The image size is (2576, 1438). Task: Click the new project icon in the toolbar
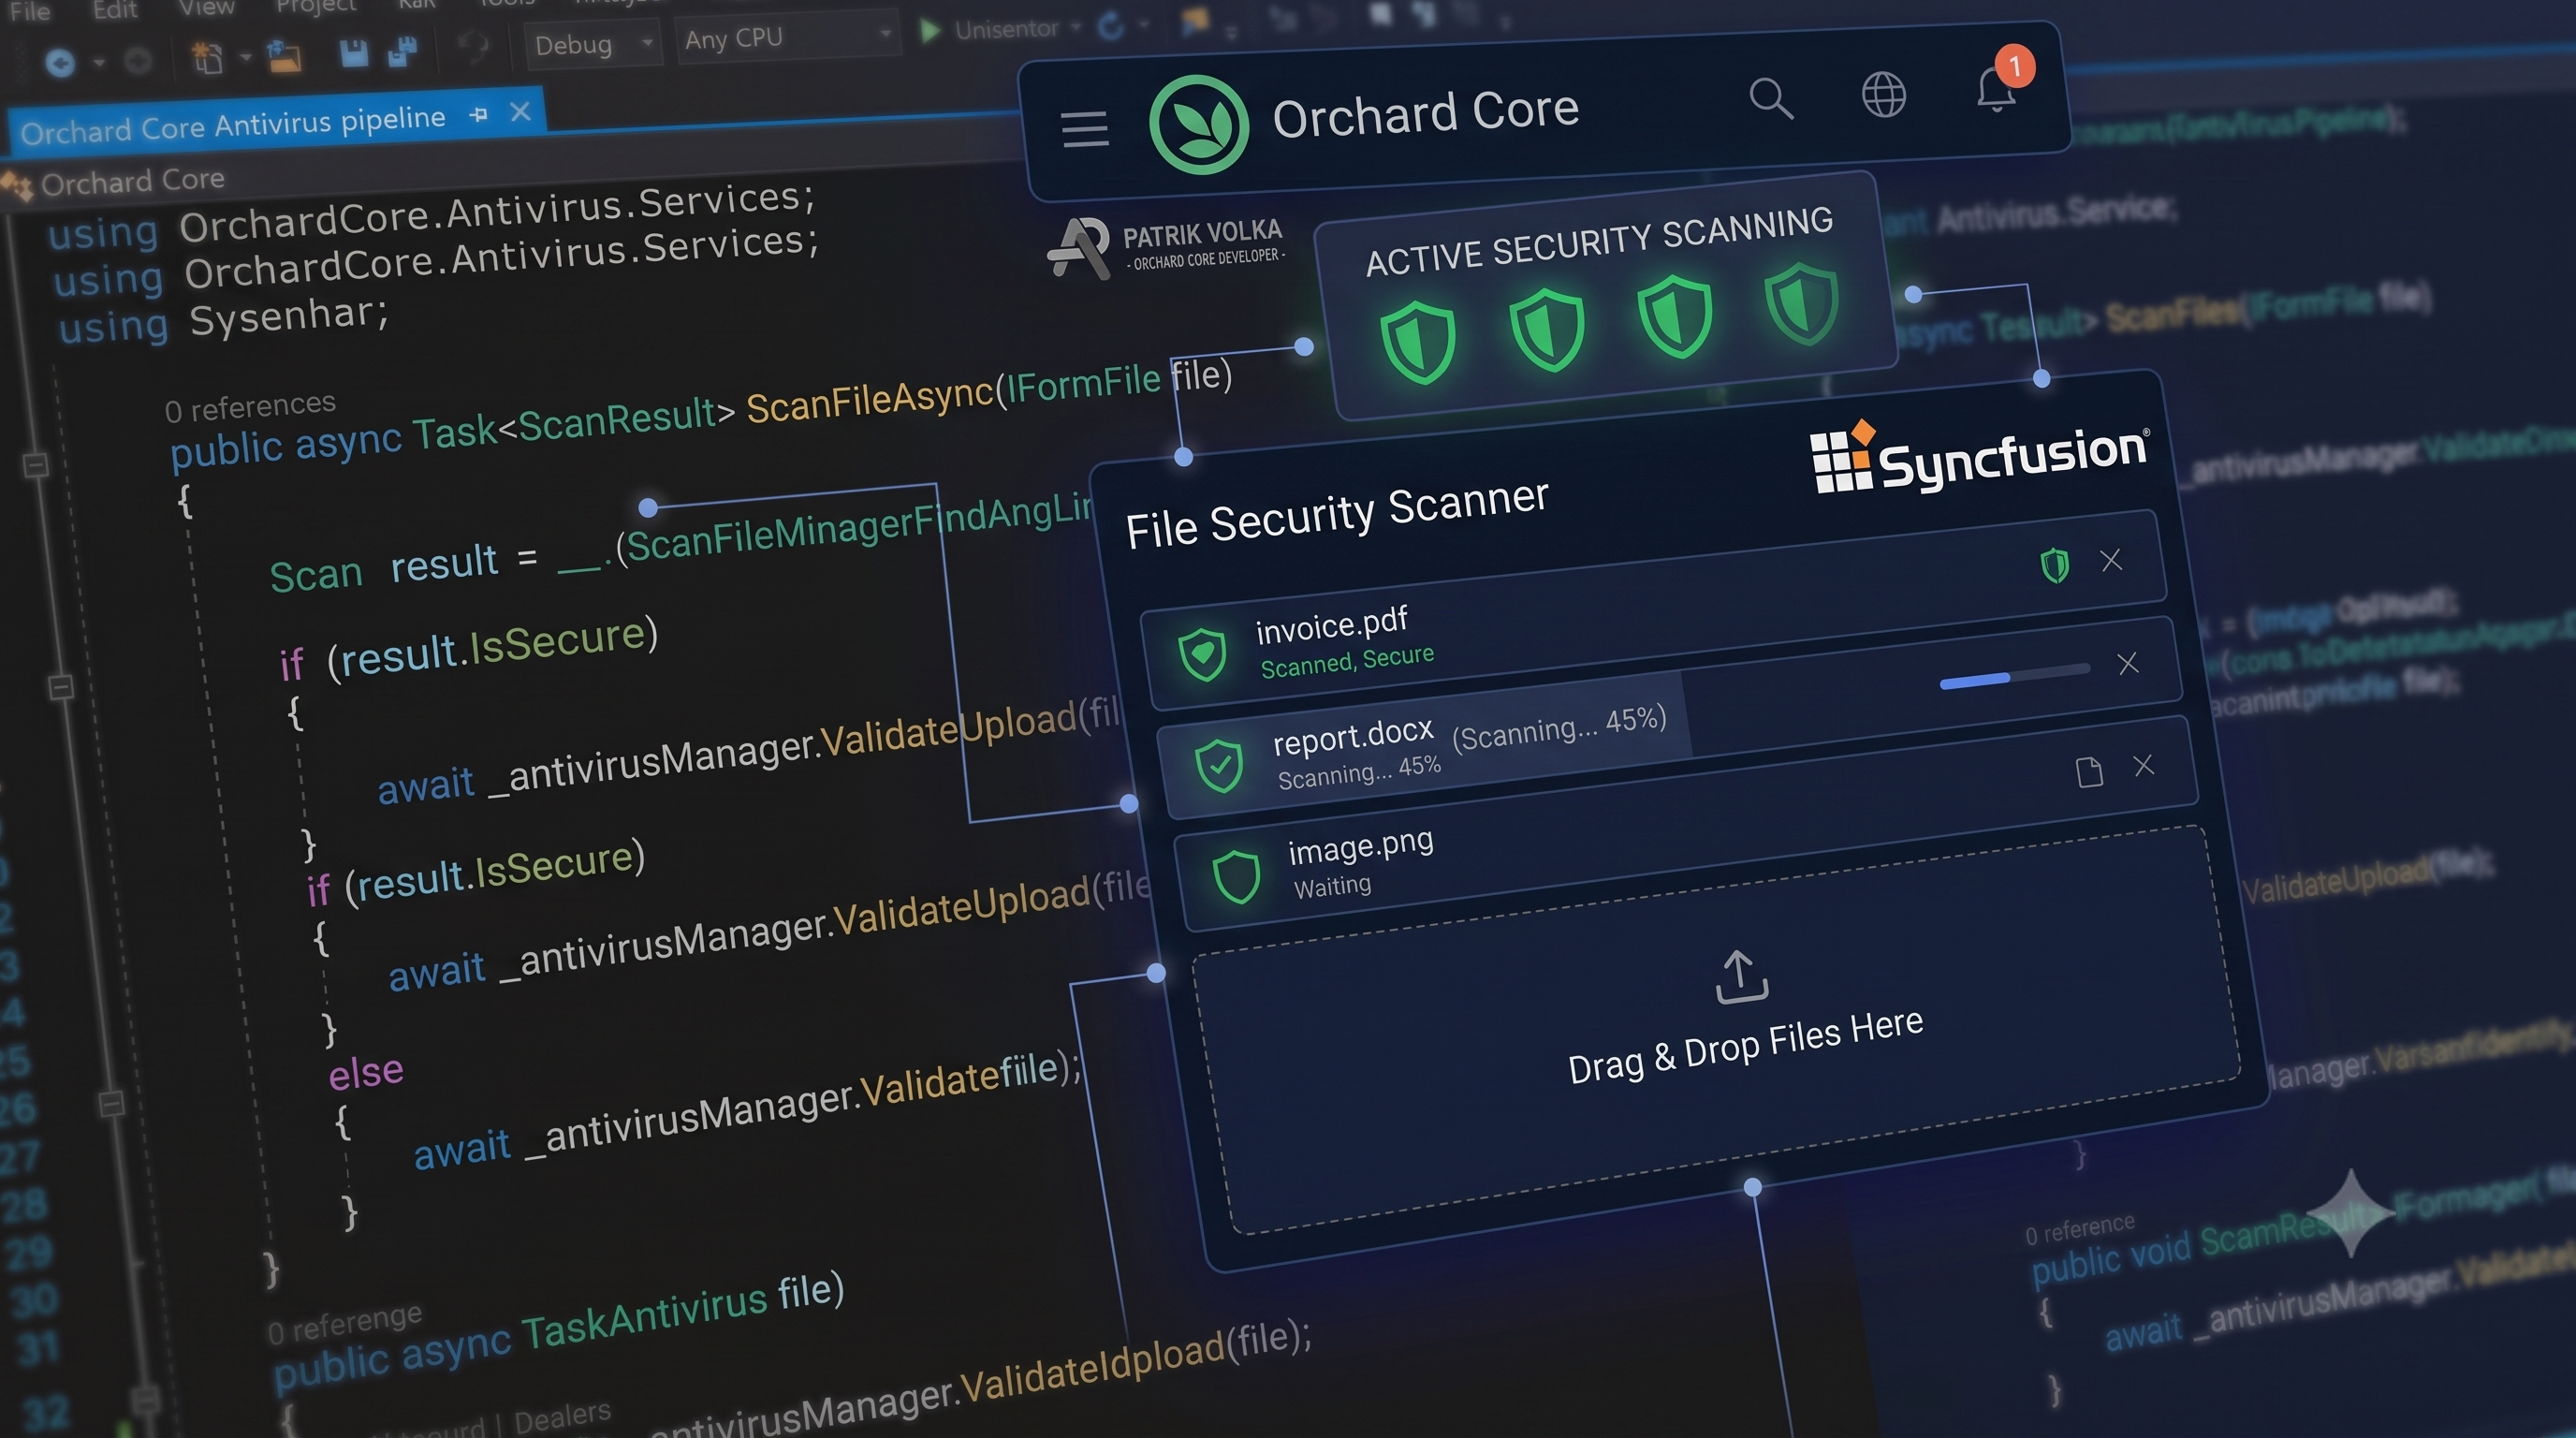click(x=207, y=58)
